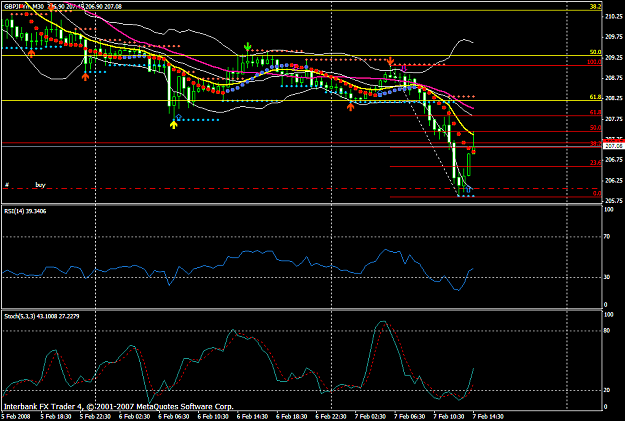Viewport: 625px width, 421px height.
Task: Click the 209.75 price axis label
Action: coord(614,37)
